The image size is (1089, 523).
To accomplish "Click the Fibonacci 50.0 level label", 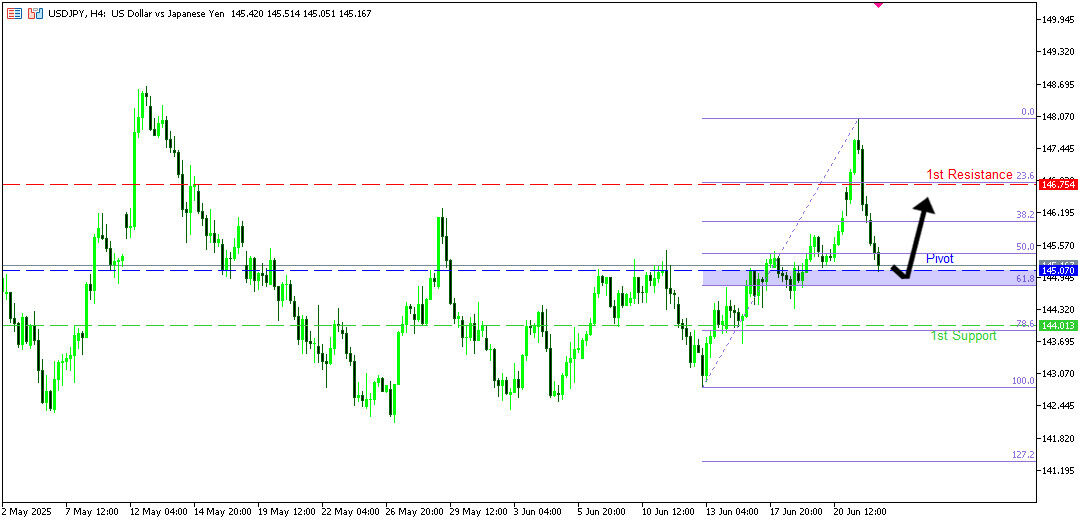I will click(1025, 247).
